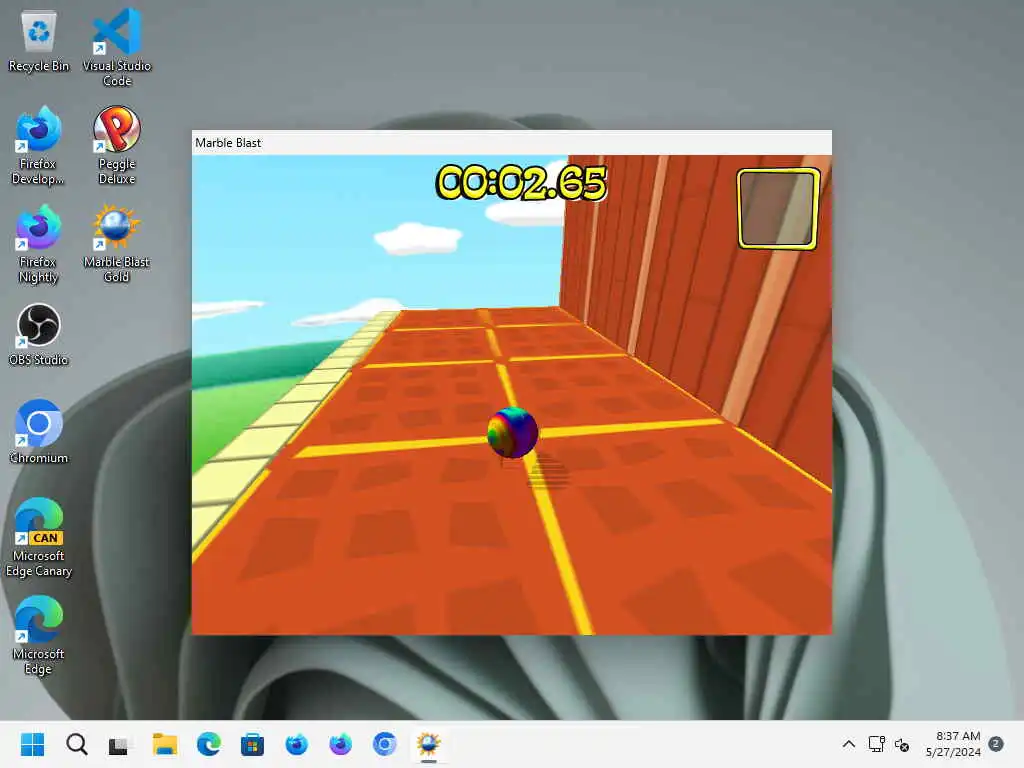Screen dimensions: 1024x768
Task: Select the Firefox Nightly desktop icon
Action: (x=39, y=244)
